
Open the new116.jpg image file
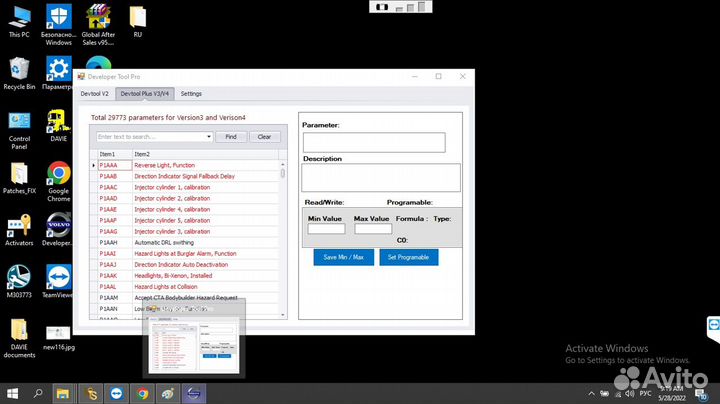pyautogui.click(x=58, y=338)
